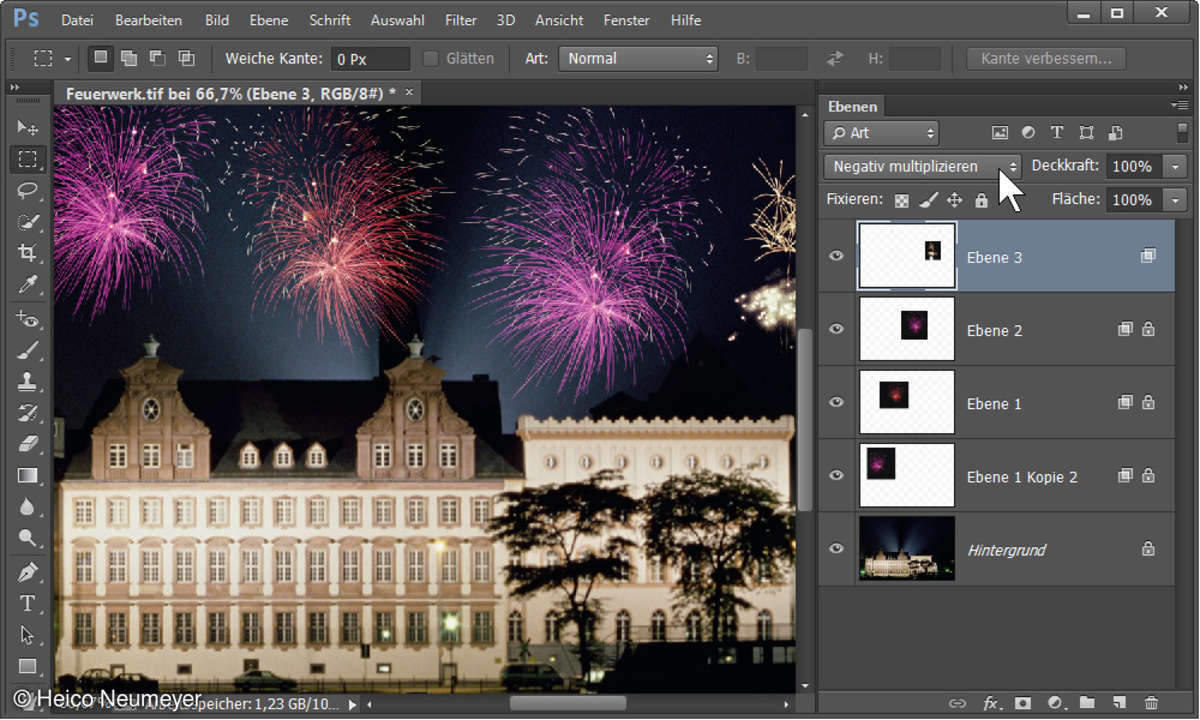1200x720 pixels.
Task: Toggle lock all for the layer
Action: [x=981, y=200]
